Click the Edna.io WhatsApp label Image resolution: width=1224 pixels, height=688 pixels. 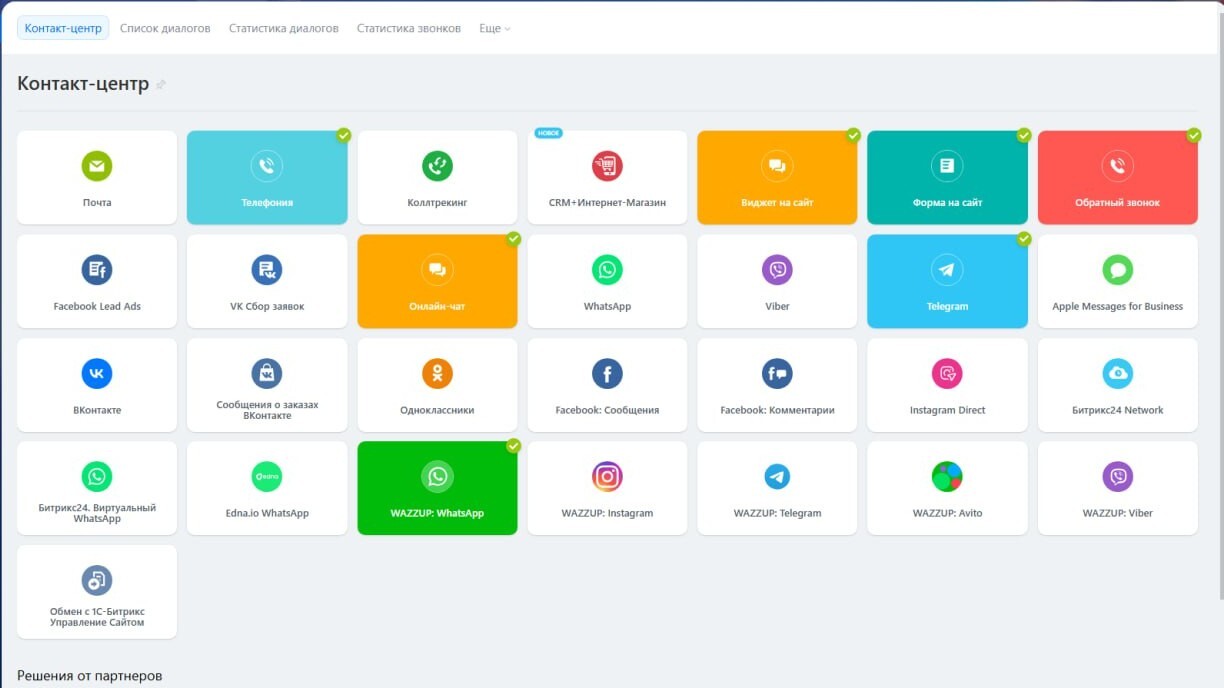click(x=267, y=513)
